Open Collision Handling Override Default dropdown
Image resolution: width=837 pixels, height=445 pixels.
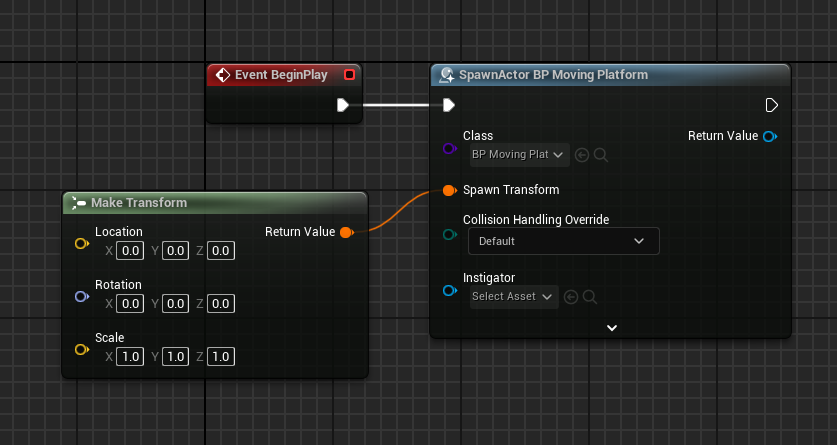click(x=564, y=241)
